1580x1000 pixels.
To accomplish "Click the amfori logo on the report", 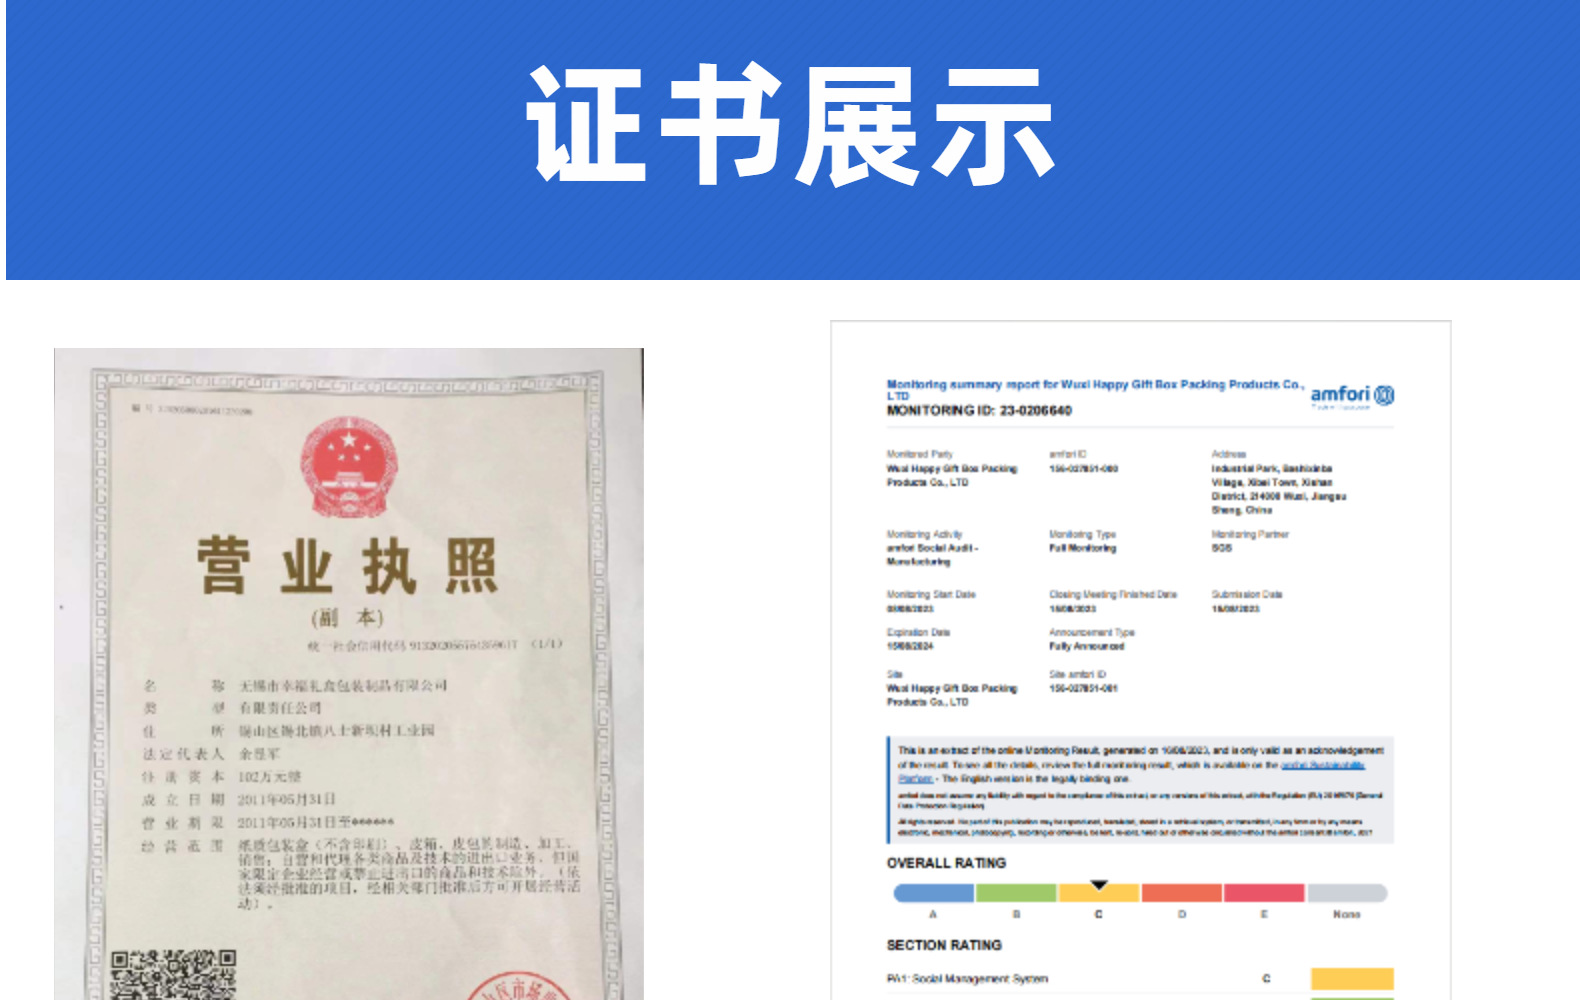I will point(1352,396).
